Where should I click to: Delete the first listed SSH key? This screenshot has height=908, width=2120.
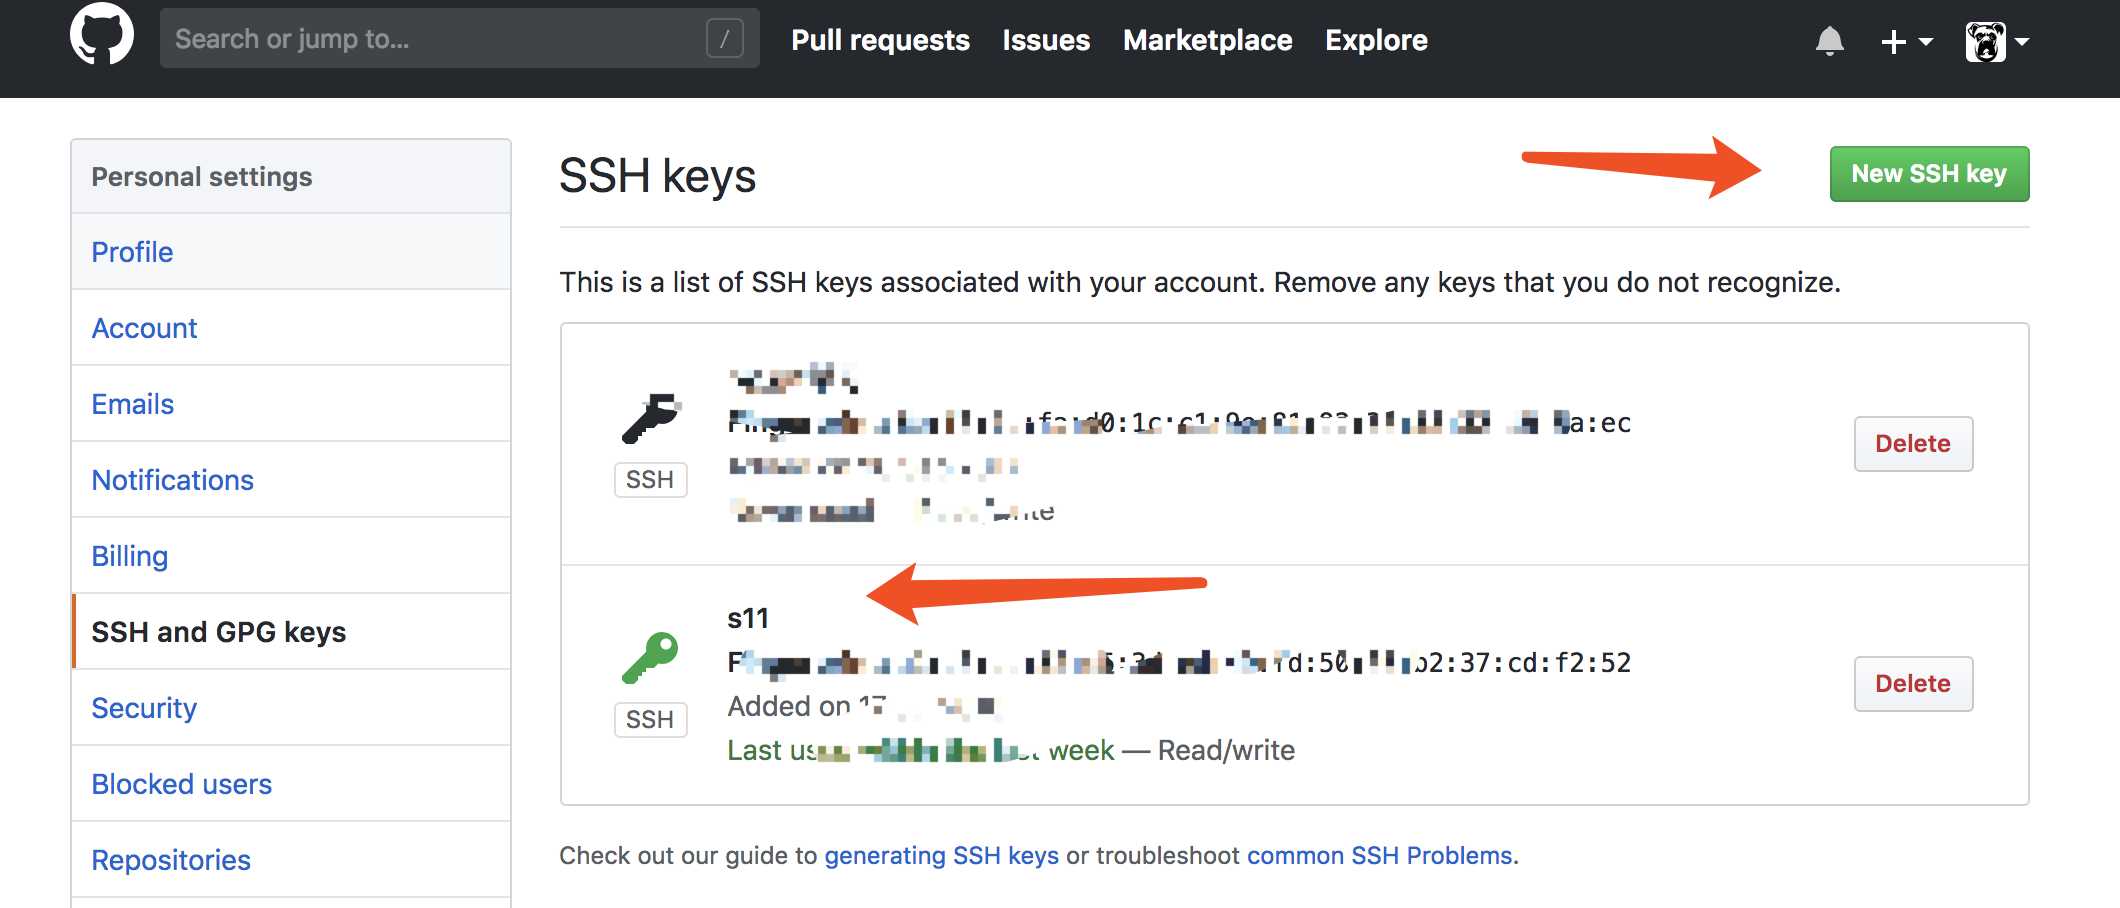[x=1913, y=444]
